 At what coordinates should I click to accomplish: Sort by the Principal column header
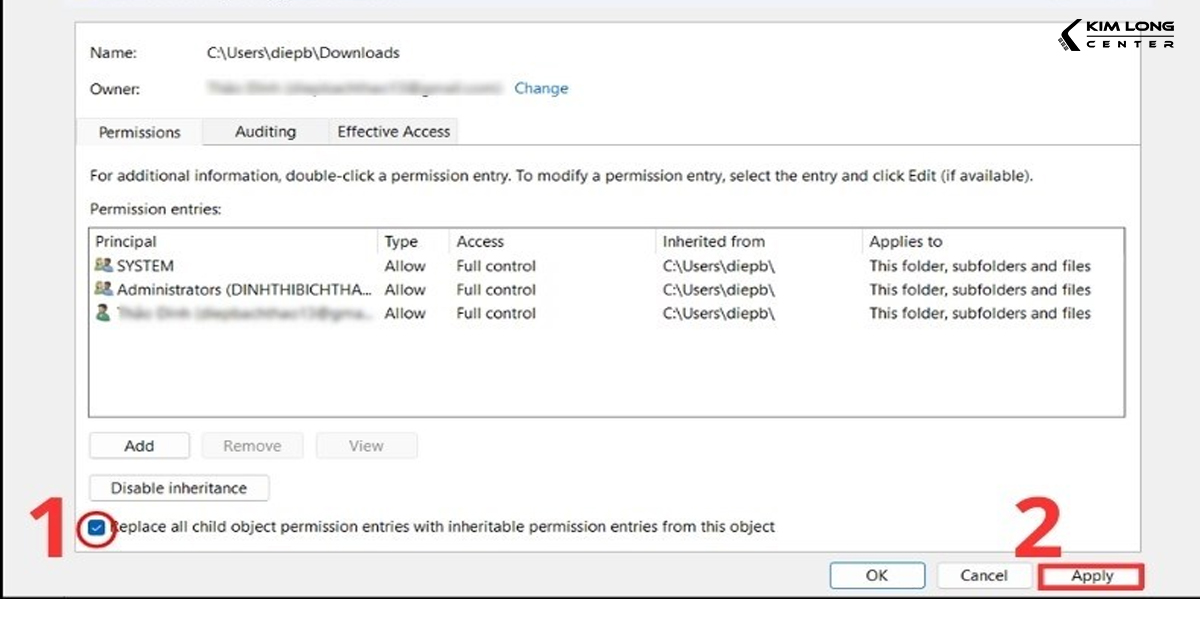point(126,241)
